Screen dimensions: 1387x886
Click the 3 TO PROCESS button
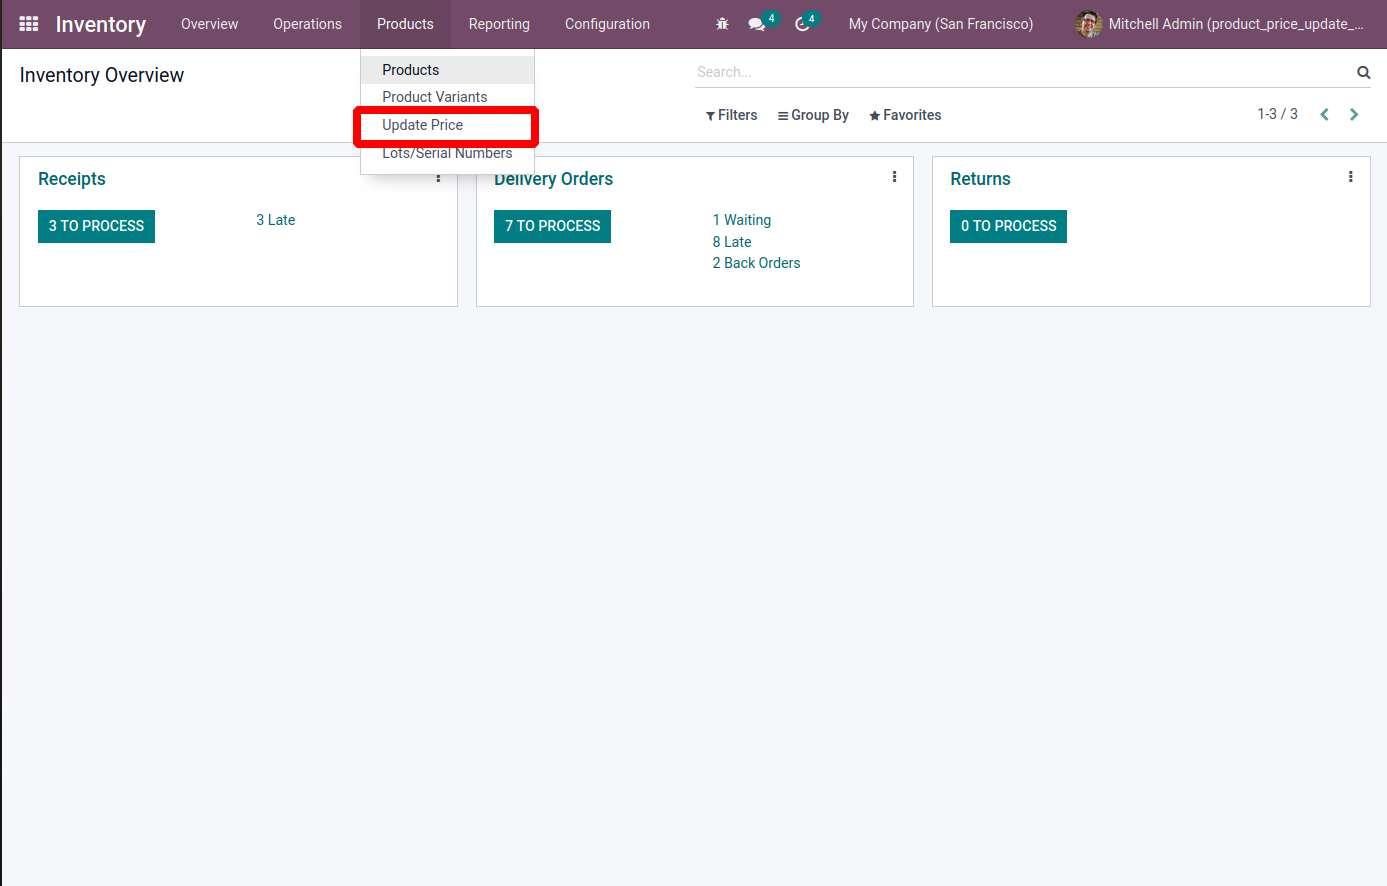pyautogui.click(x=96, y=226)
